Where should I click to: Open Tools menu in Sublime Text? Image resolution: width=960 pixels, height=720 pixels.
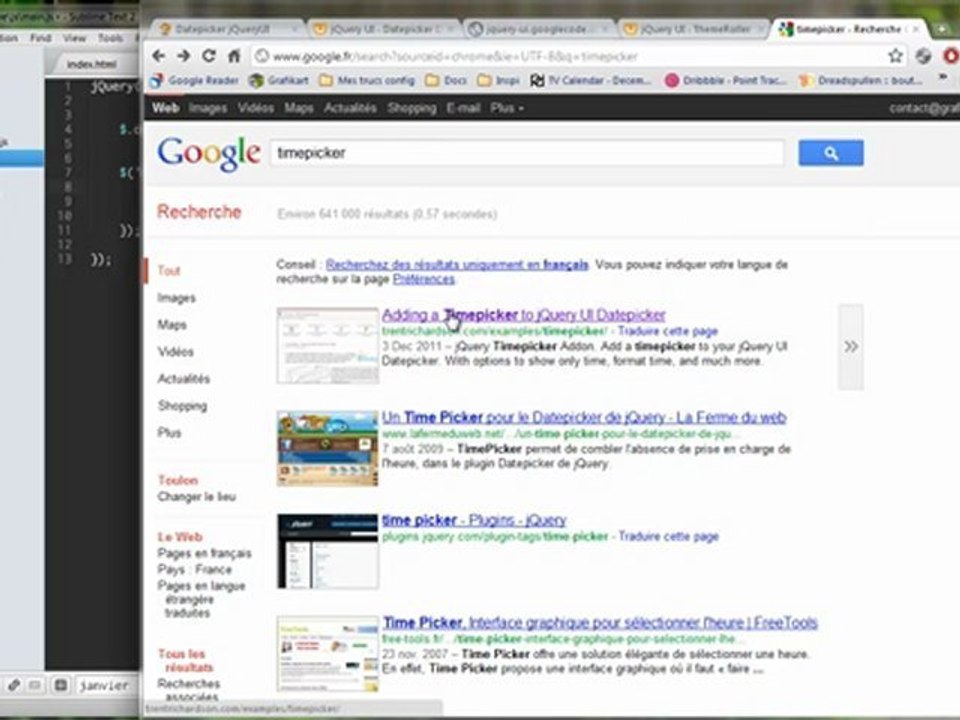pos(110,38)
